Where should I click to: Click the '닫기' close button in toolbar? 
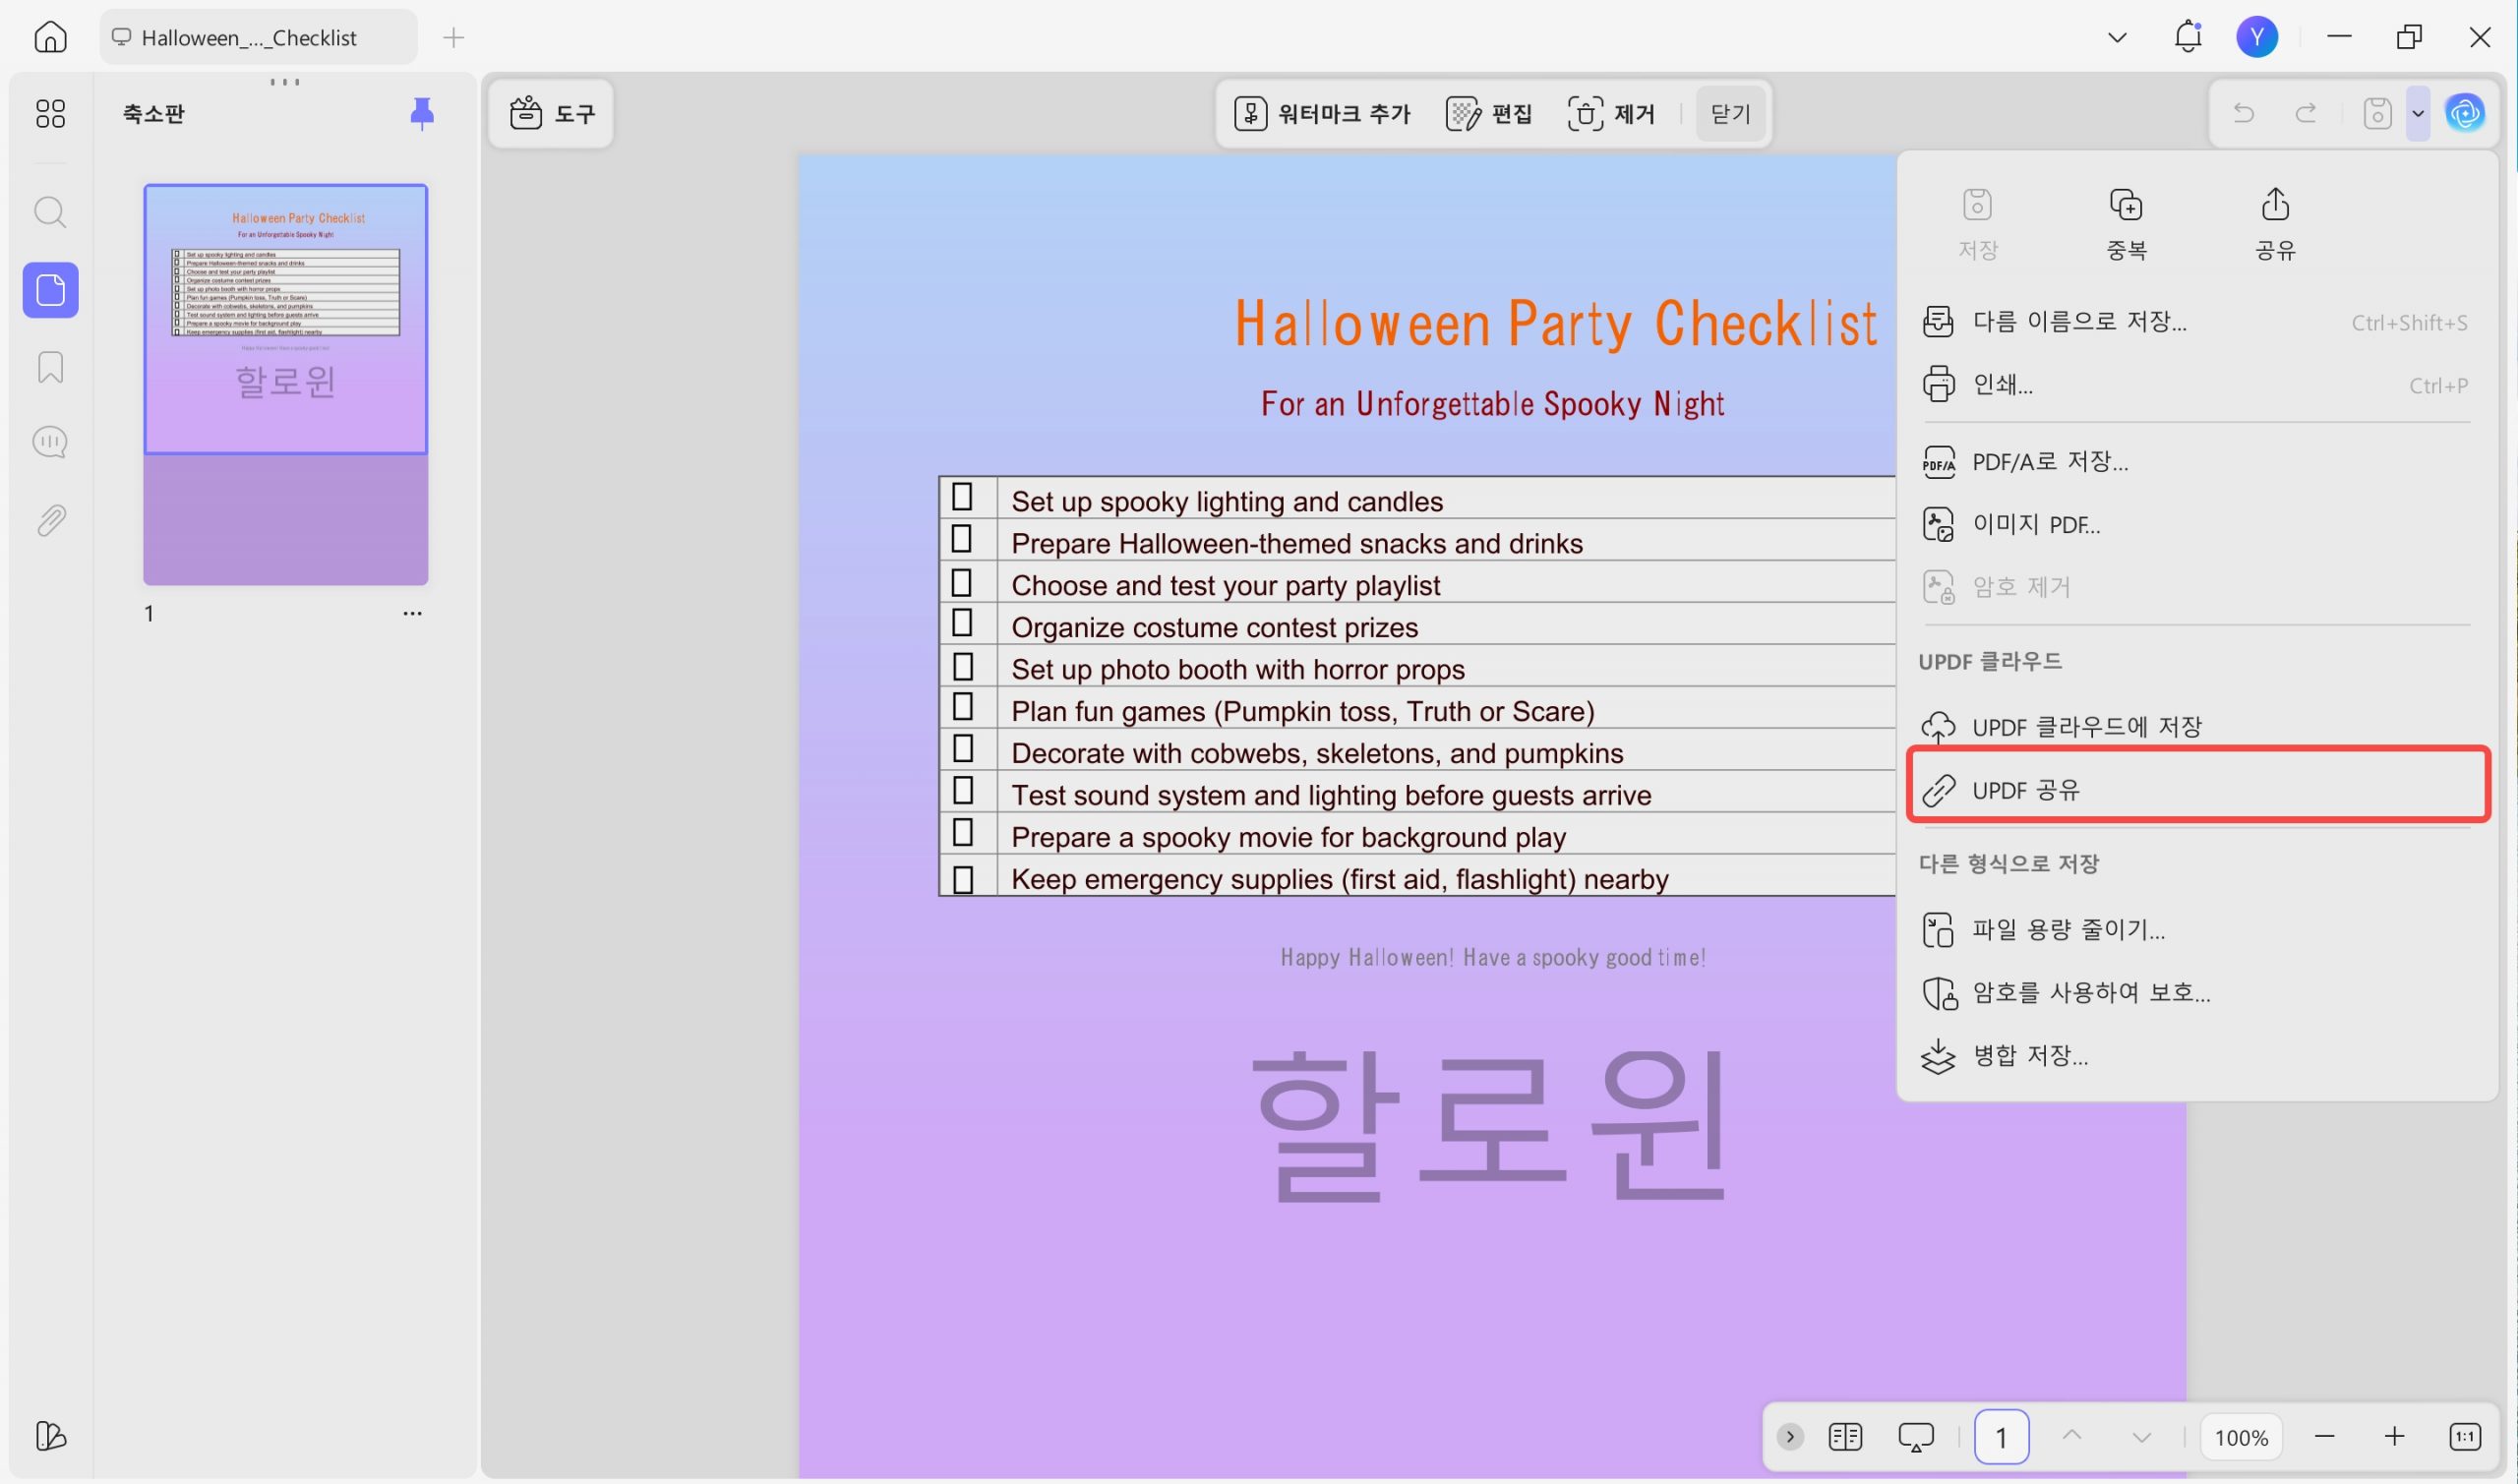[x=1730, y=113]
